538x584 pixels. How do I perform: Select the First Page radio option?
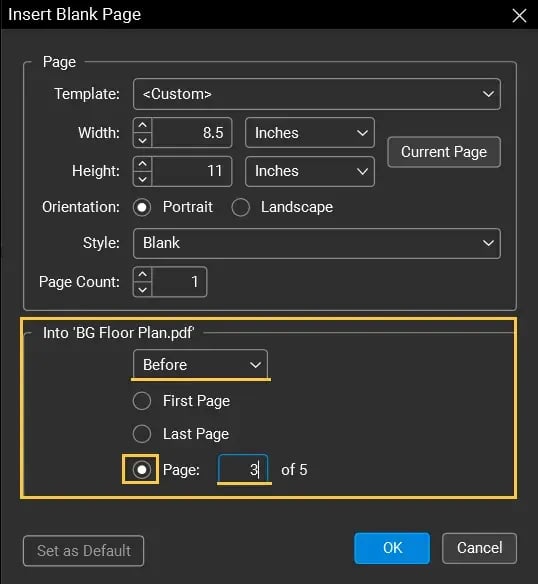142,401
